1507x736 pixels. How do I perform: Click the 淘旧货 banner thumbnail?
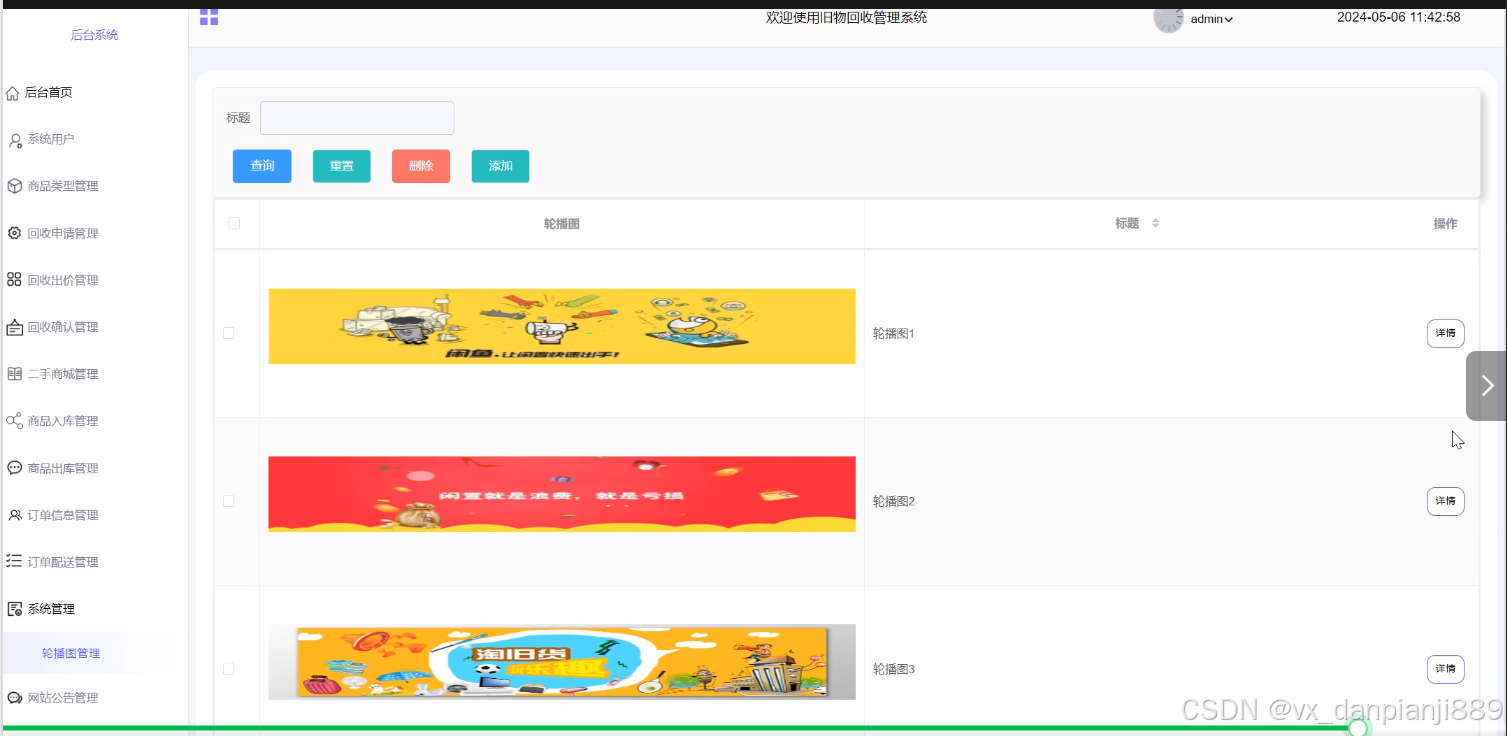click(x=562, y=662)
